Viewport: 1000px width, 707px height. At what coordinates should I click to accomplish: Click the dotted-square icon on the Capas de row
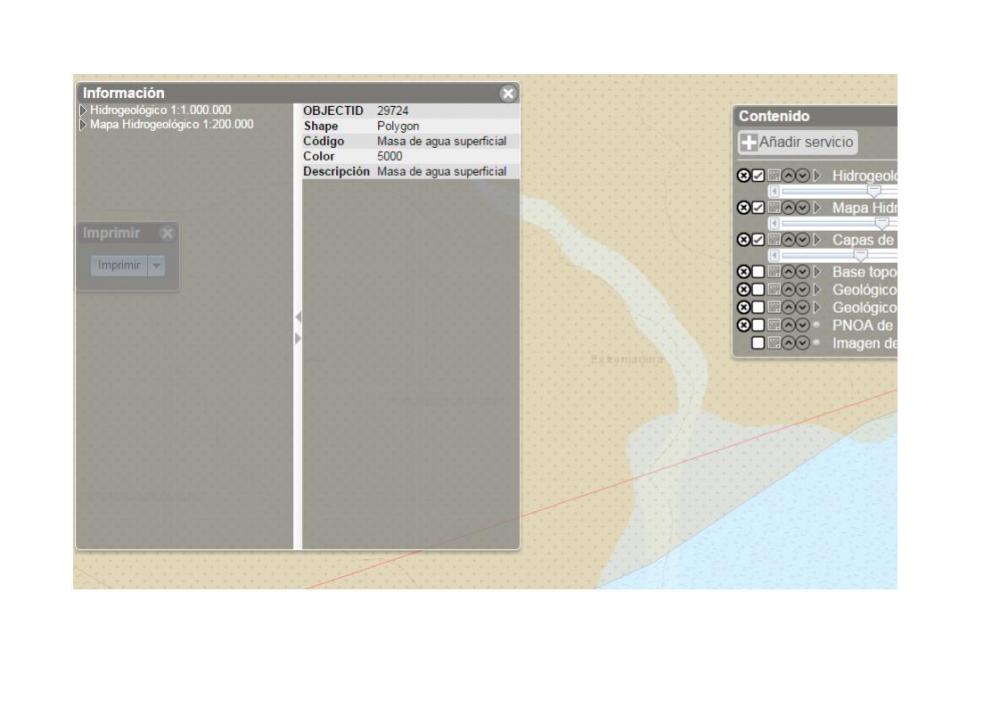774,240
